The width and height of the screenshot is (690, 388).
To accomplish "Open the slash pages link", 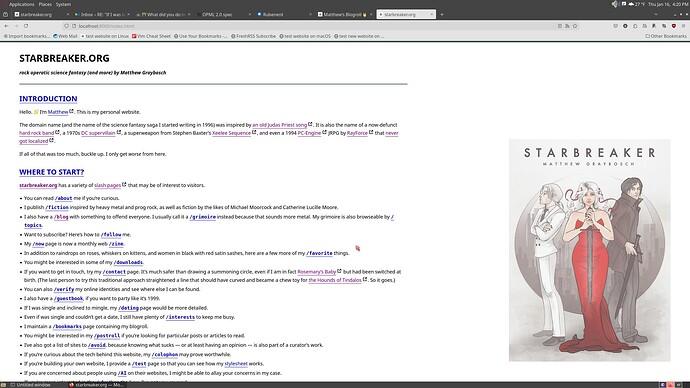I will pos(107,185).
